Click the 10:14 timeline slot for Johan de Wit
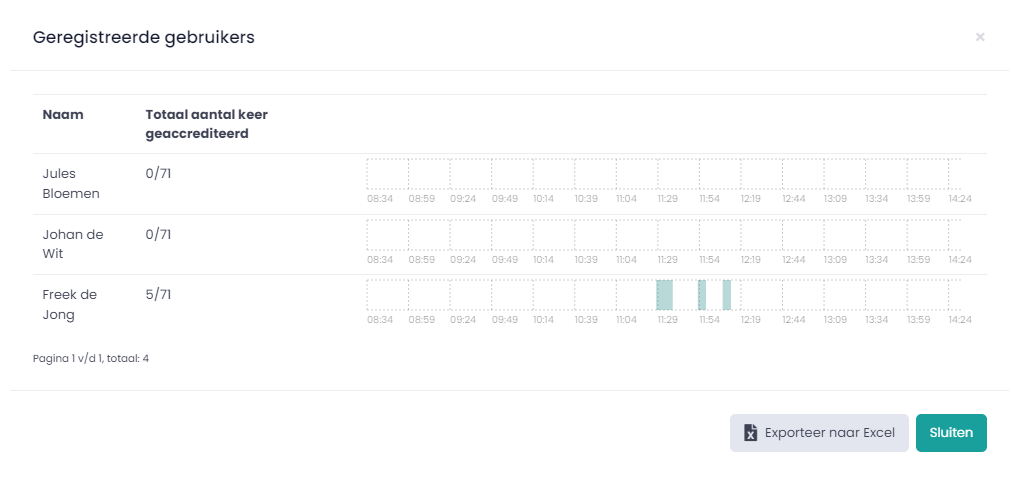Image resolution: width=1015 pixels, height=484 pixels. (553, 235)
